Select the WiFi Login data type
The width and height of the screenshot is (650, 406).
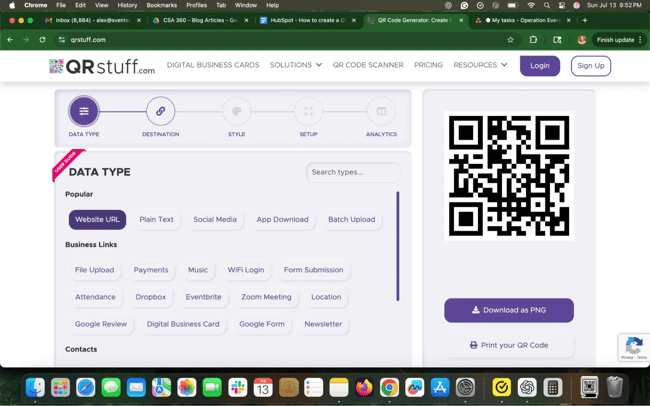click(x=246, y=270)
